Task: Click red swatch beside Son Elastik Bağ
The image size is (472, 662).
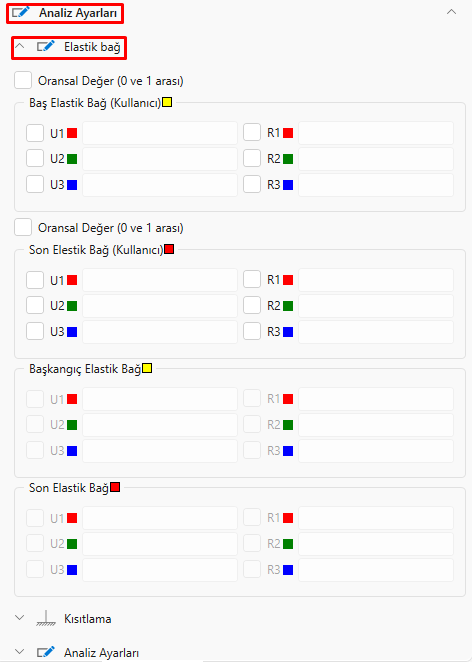Action: pyautogui.click(x=115, y=487)
